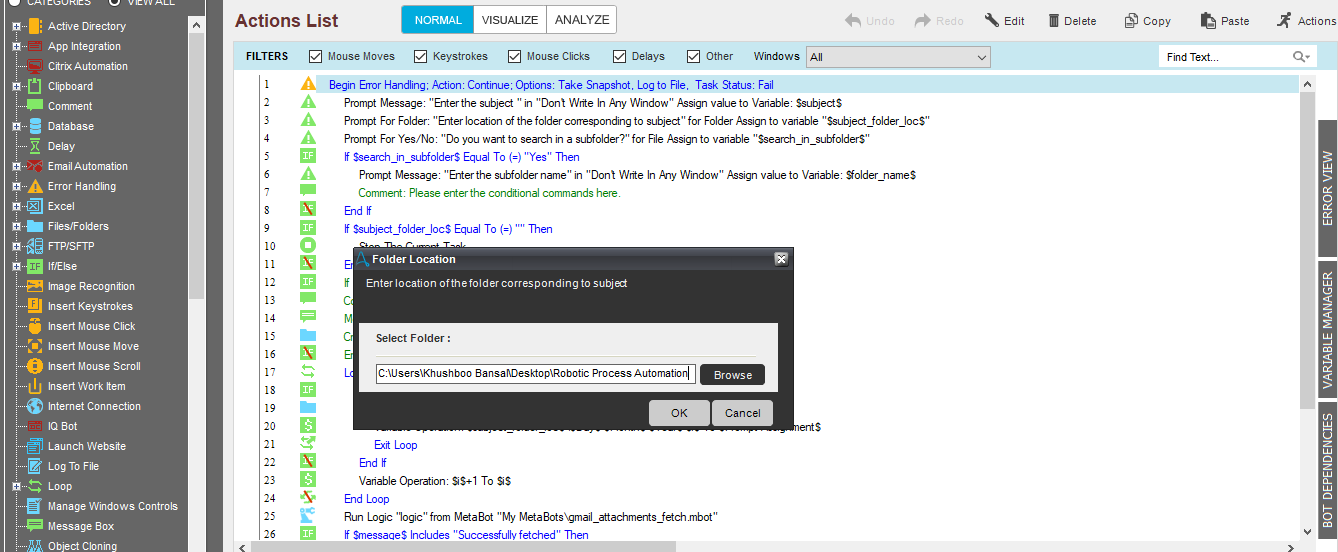Click Browse in Folder Location dialog
This screenshot has height=552, width=1338.
coord(732,375)
